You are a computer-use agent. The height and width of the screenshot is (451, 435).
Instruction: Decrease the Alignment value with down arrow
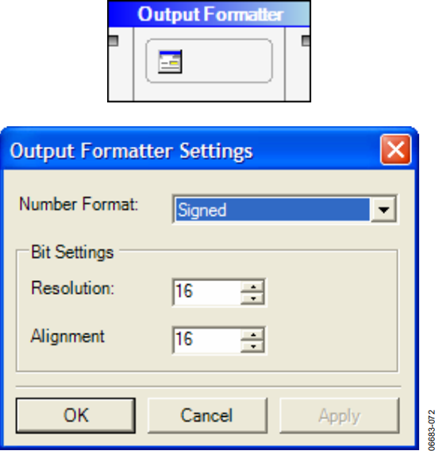[x=253, y=346]
